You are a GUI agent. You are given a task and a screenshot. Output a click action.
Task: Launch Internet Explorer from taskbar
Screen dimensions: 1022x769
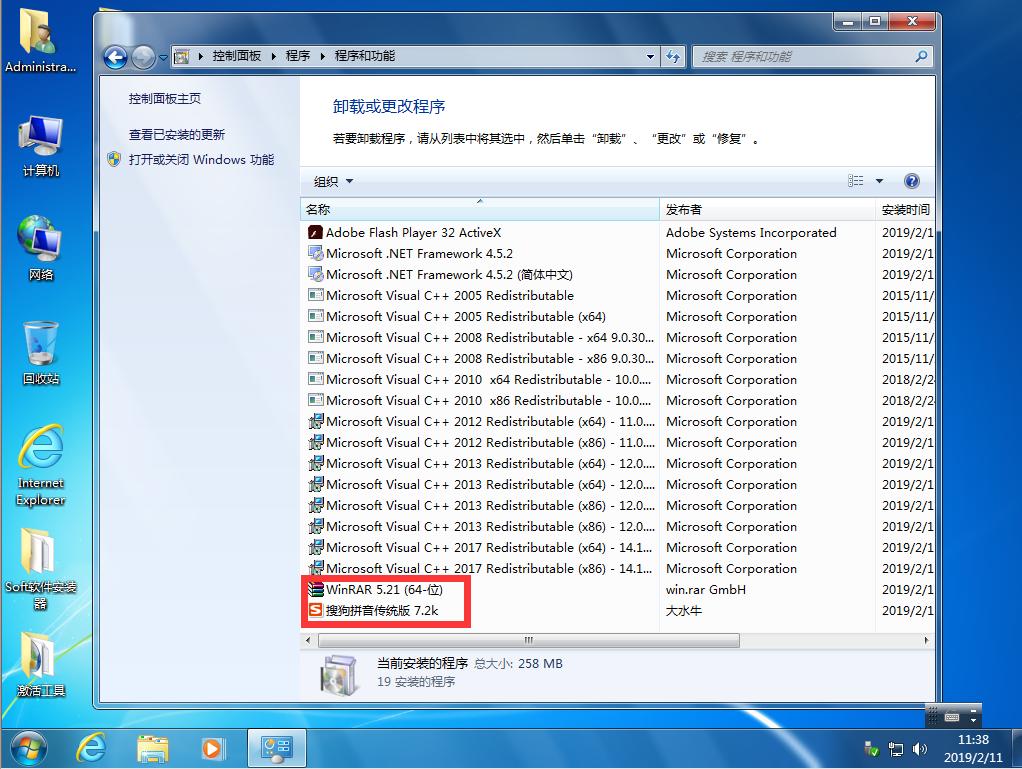[91, 748]
